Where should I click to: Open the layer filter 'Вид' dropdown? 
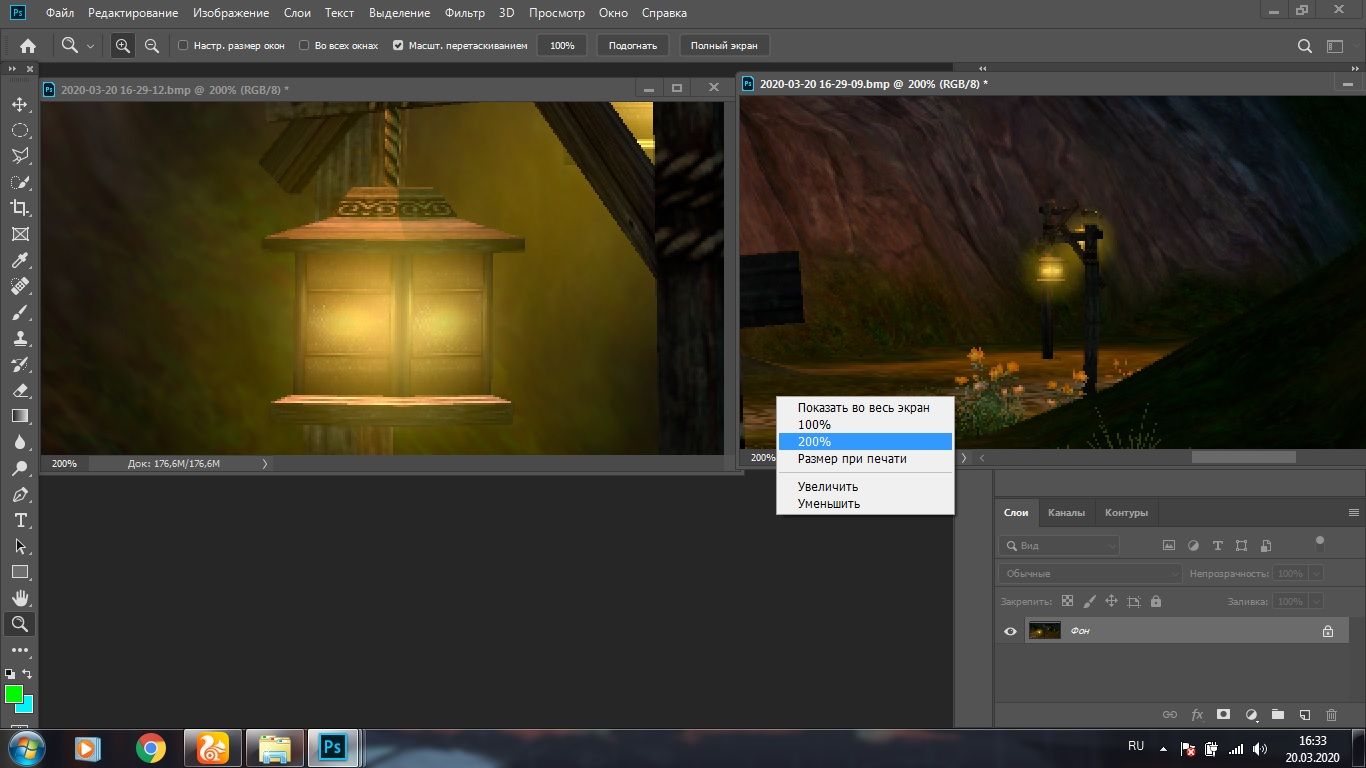click(1059, 546)
